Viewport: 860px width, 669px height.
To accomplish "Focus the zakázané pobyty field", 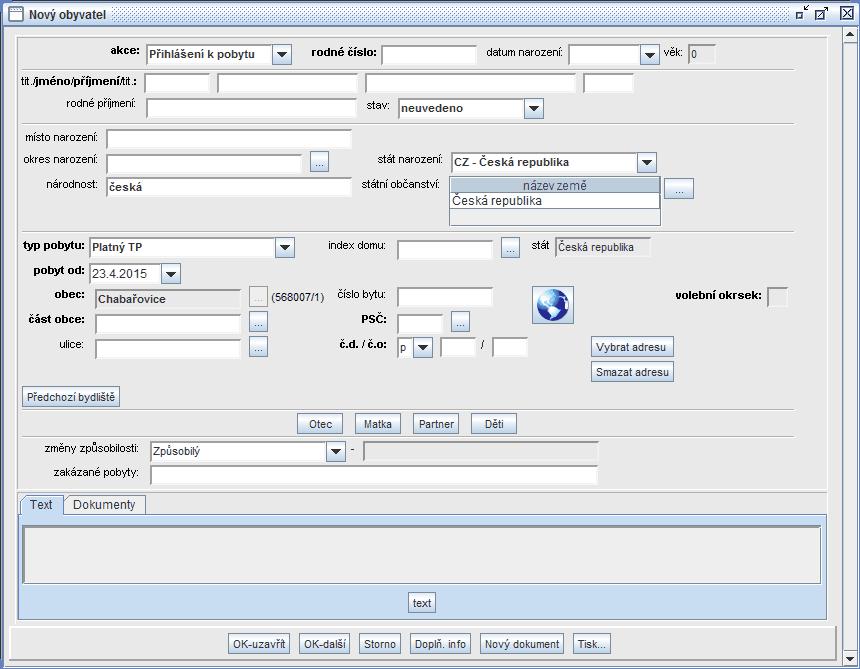I will tap(374, 474).
